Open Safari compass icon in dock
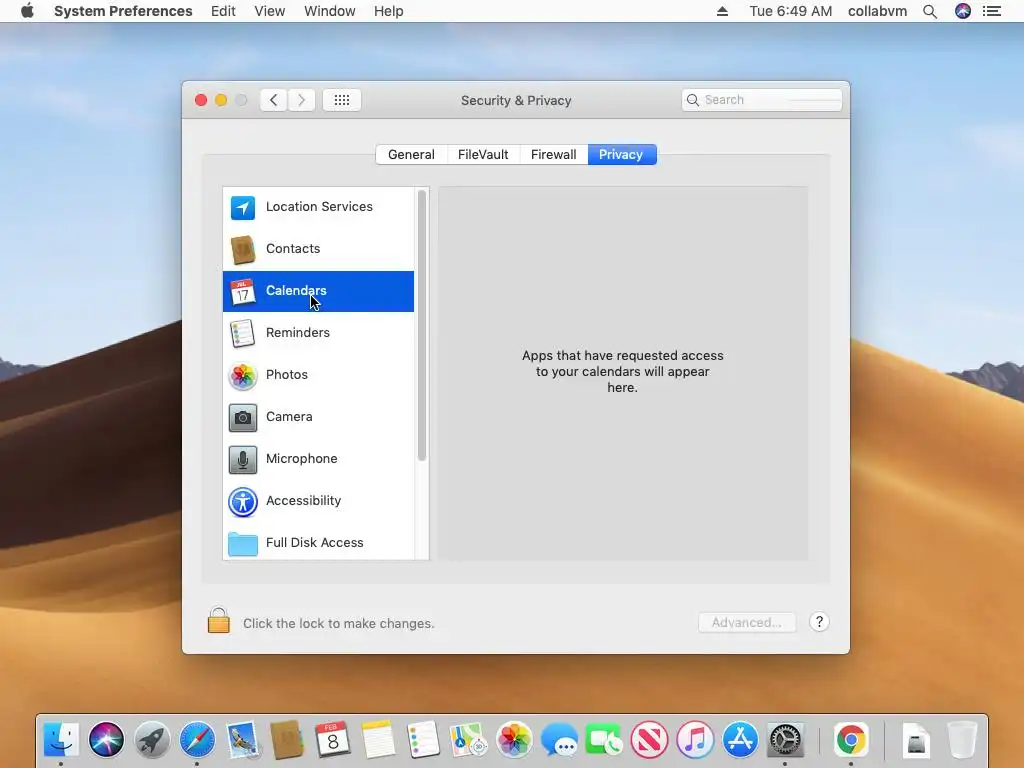This screenshot has height=768, width=1024. pyautogui.click(x=197, y=740)
